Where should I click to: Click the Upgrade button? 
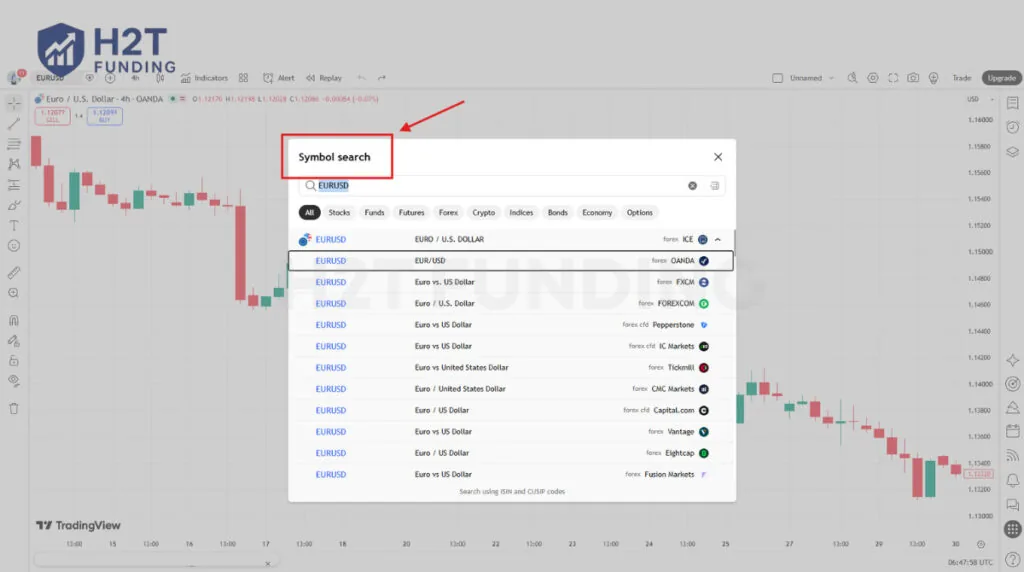[x=1001, y=78]
